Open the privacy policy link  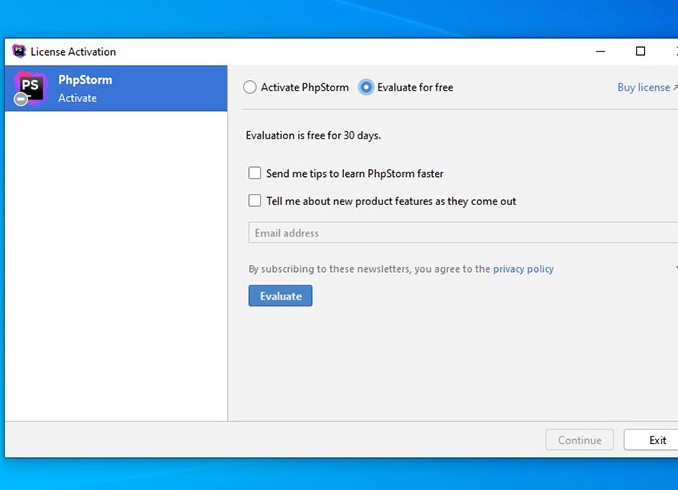(523, 269)
